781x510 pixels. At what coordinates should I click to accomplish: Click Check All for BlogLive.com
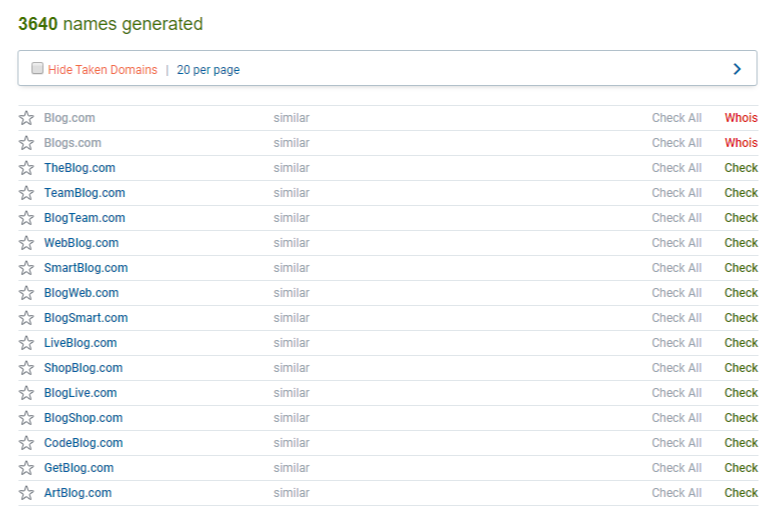677,393
